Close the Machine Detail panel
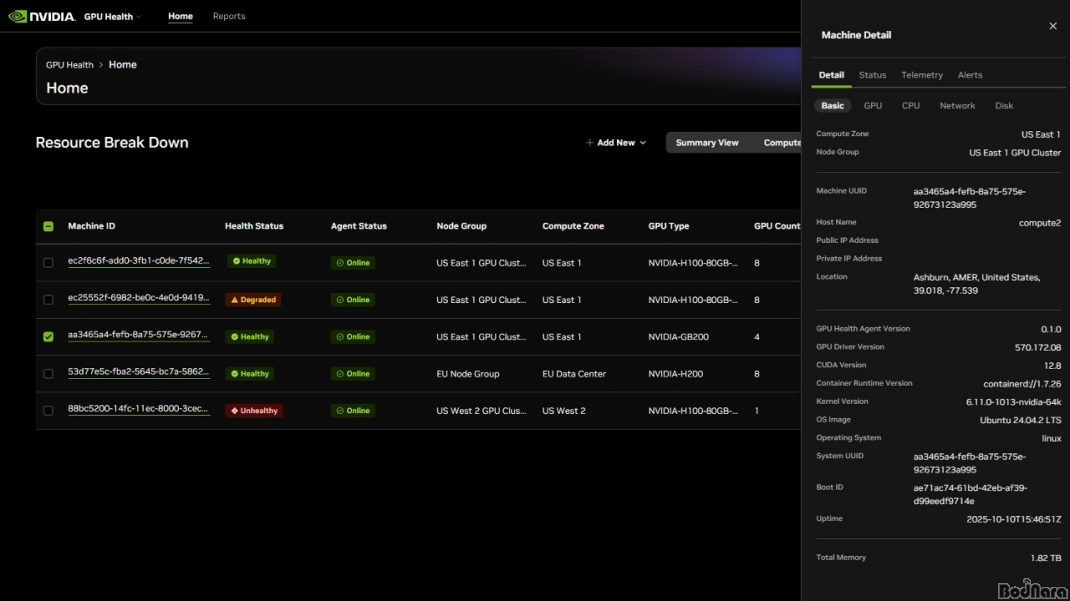This screenshot has width=1070, height=601. point(1052,26)
